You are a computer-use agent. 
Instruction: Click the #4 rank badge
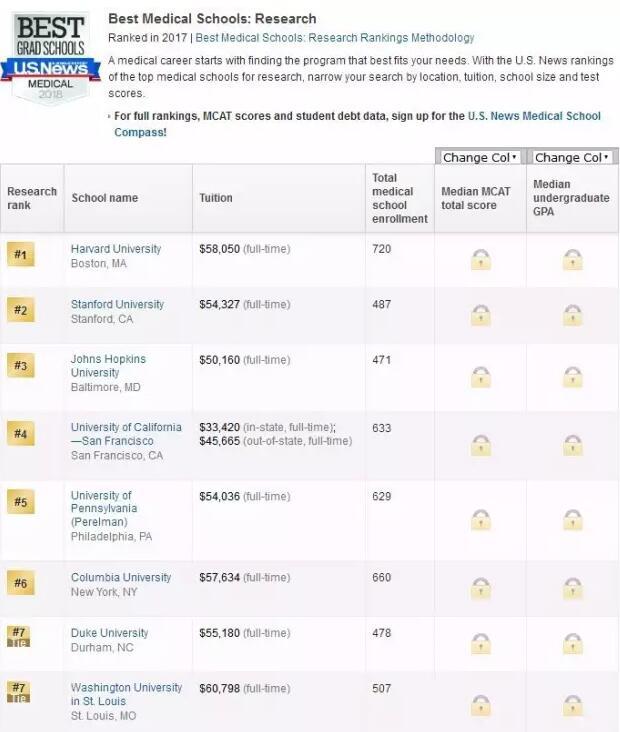[21, 434]
